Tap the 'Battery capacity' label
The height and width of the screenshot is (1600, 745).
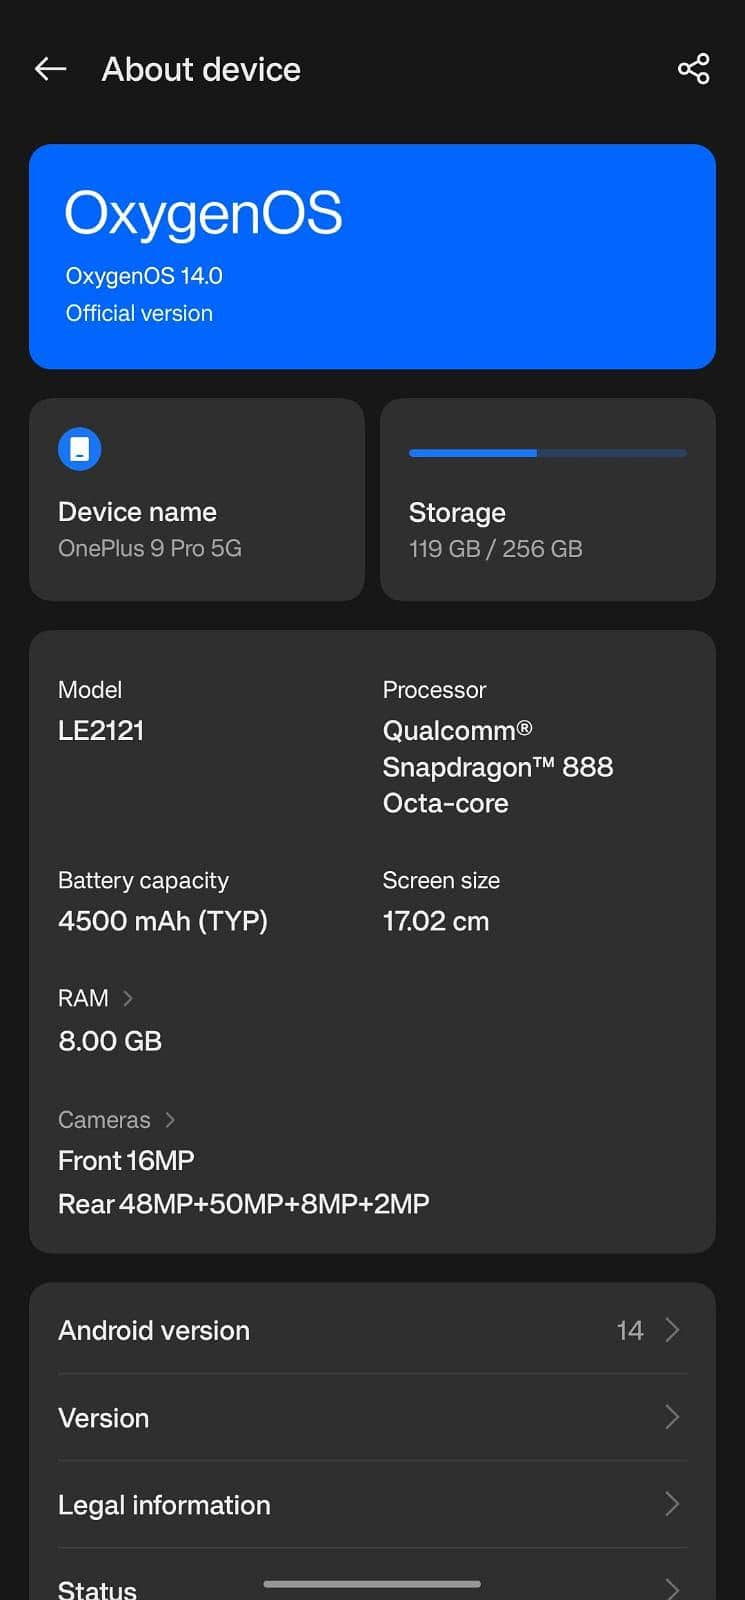[x=143, y=881]
